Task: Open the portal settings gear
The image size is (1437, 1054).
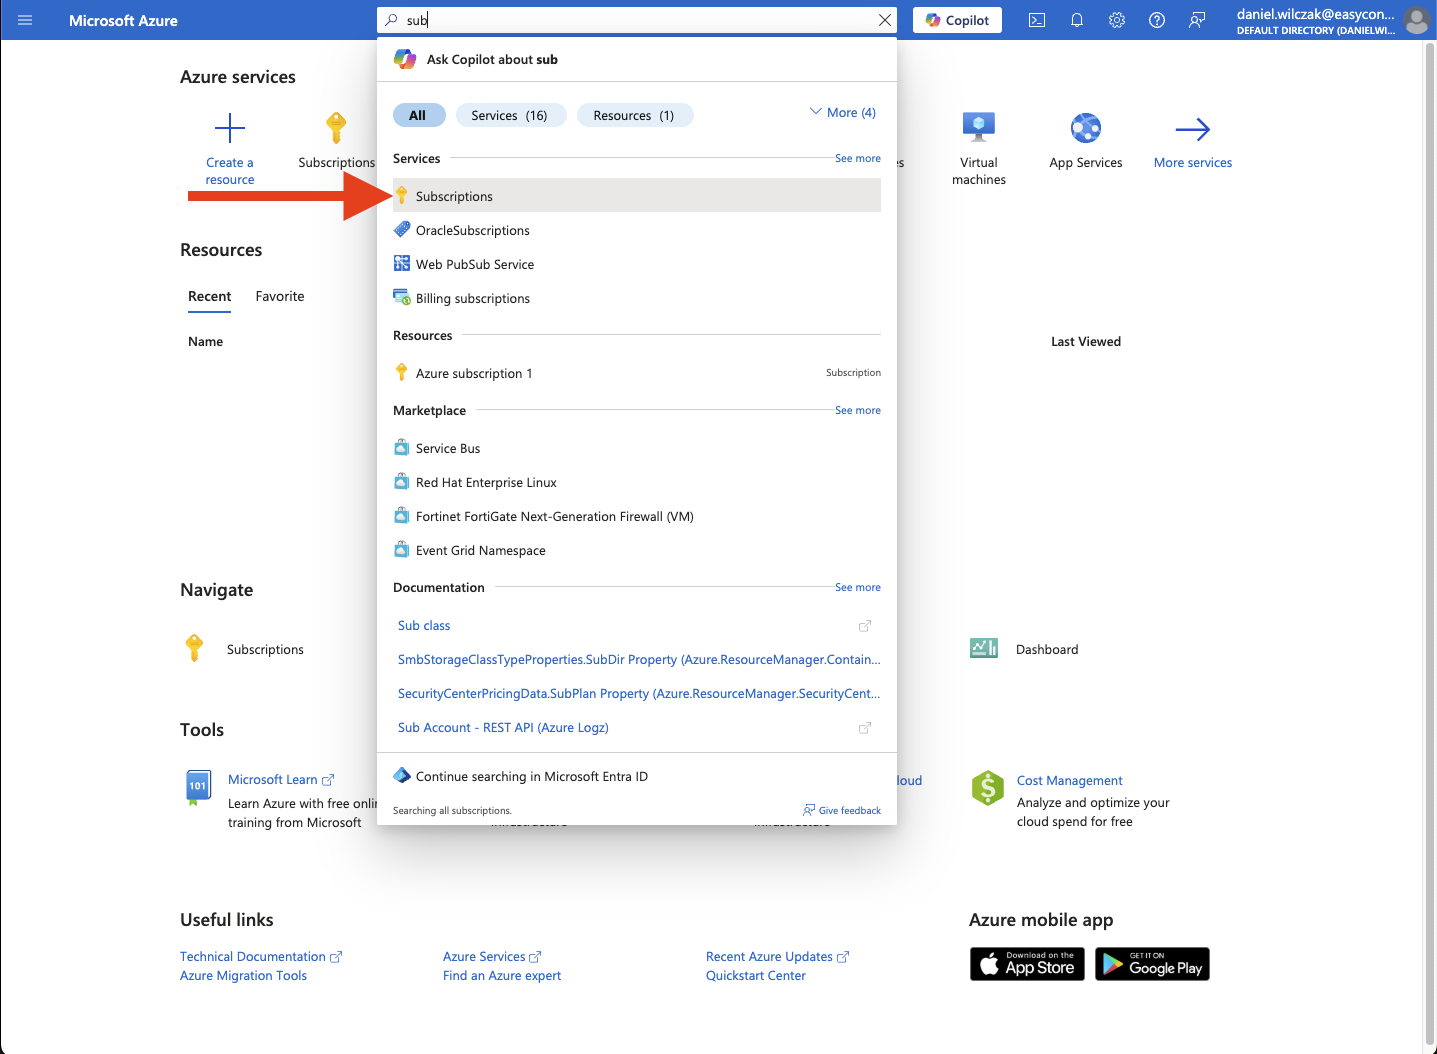Action: (x=1117, y=20)
